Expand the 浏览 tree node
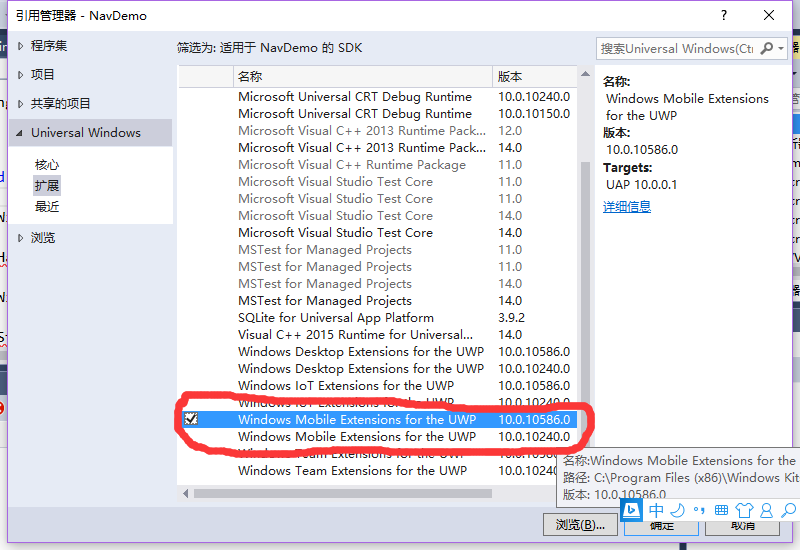 pyautogui.click(x=20, y=238)
